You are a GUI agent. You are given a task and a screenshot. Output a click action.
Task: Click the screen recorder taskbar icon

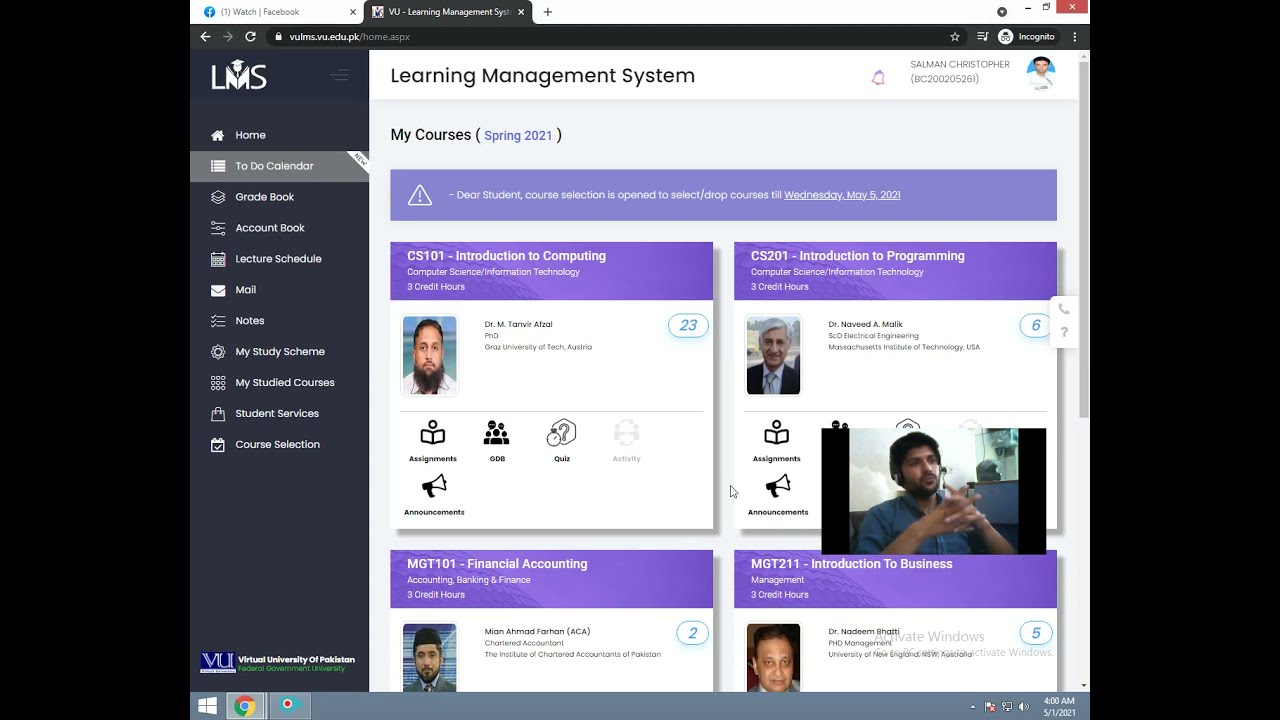(288, 706)
